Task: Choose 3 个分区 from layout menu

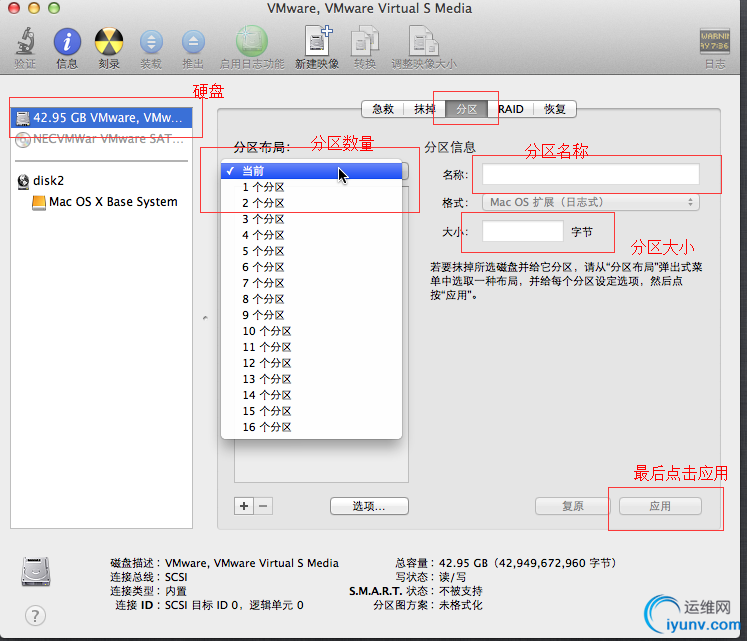Action: coord(312,219)
